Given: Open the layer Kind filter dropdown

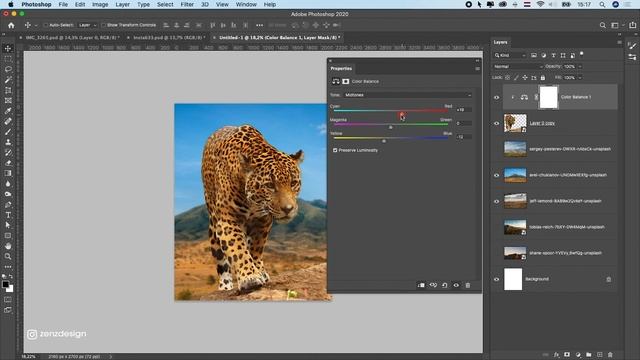Looking at the screenshot, I should click(510, 55).
